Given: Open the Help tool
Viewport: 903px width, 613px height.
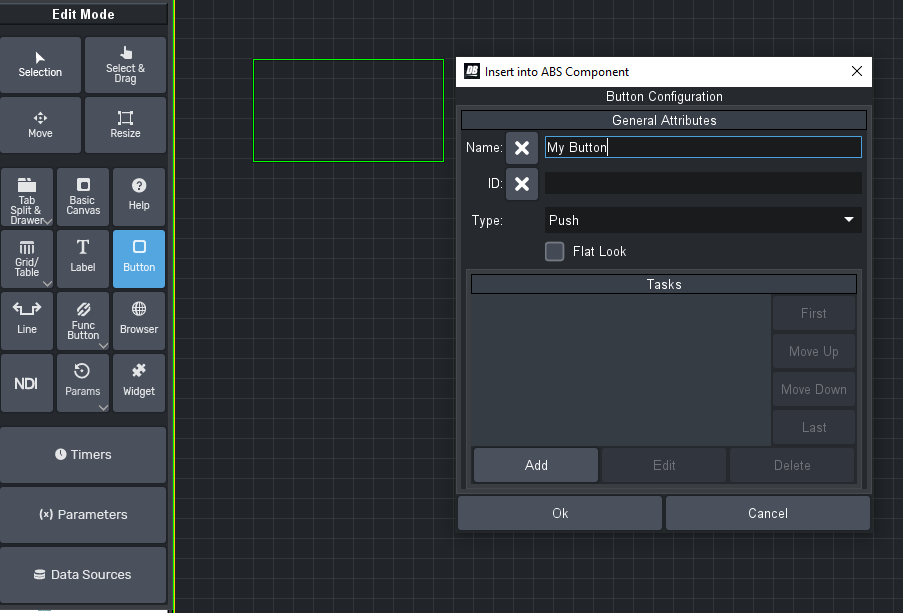Looking at the screenshot, I should (139, 197).
